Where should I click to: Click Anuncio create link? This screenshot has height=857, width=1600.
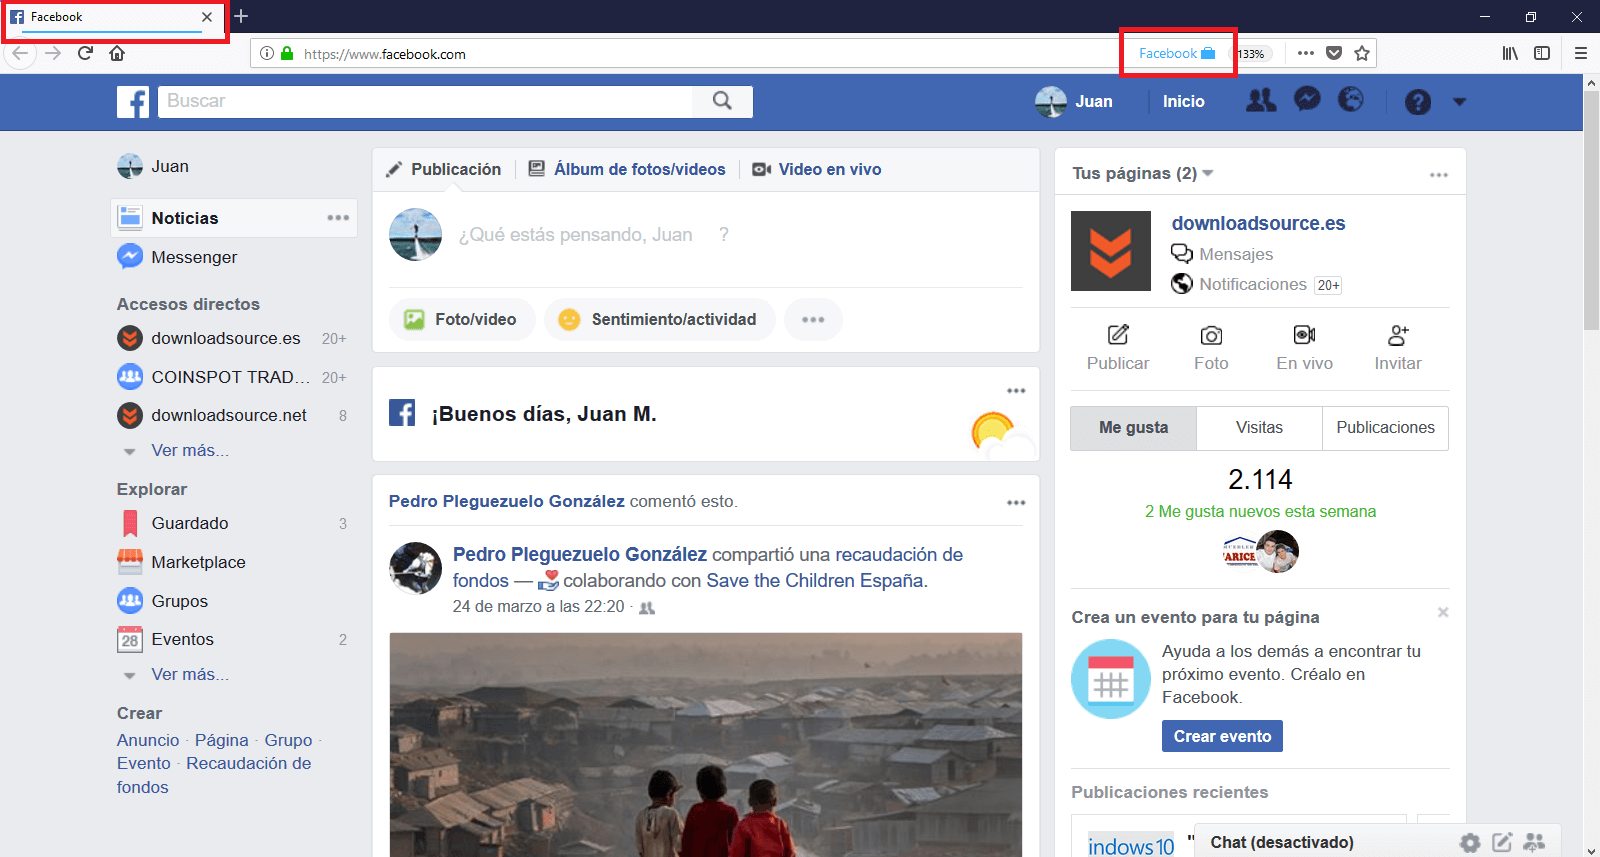pyautogui.click(x=148, y=740)
